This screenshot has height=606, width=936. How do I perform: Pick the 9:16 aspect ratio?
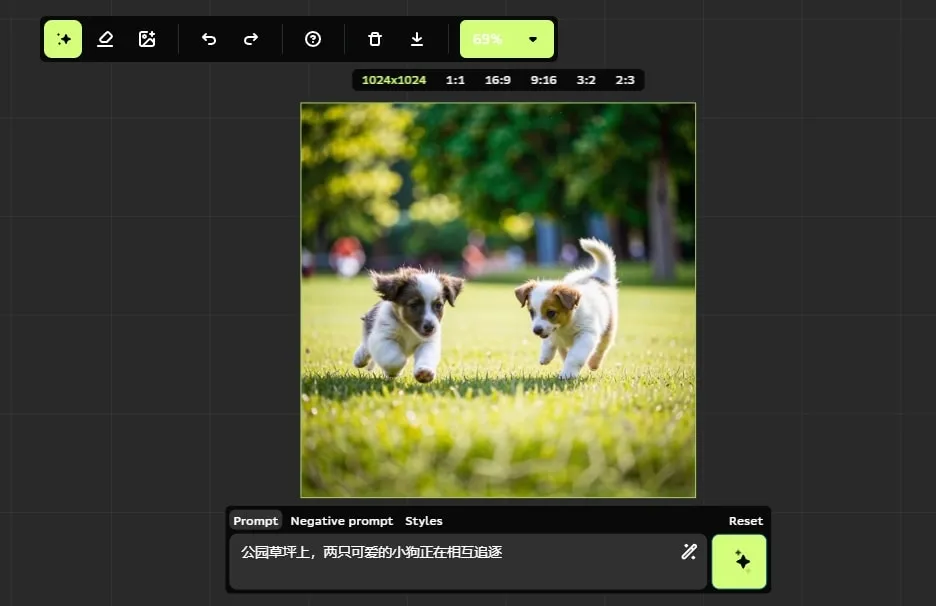pyautogui.click(x=544, y=80)
